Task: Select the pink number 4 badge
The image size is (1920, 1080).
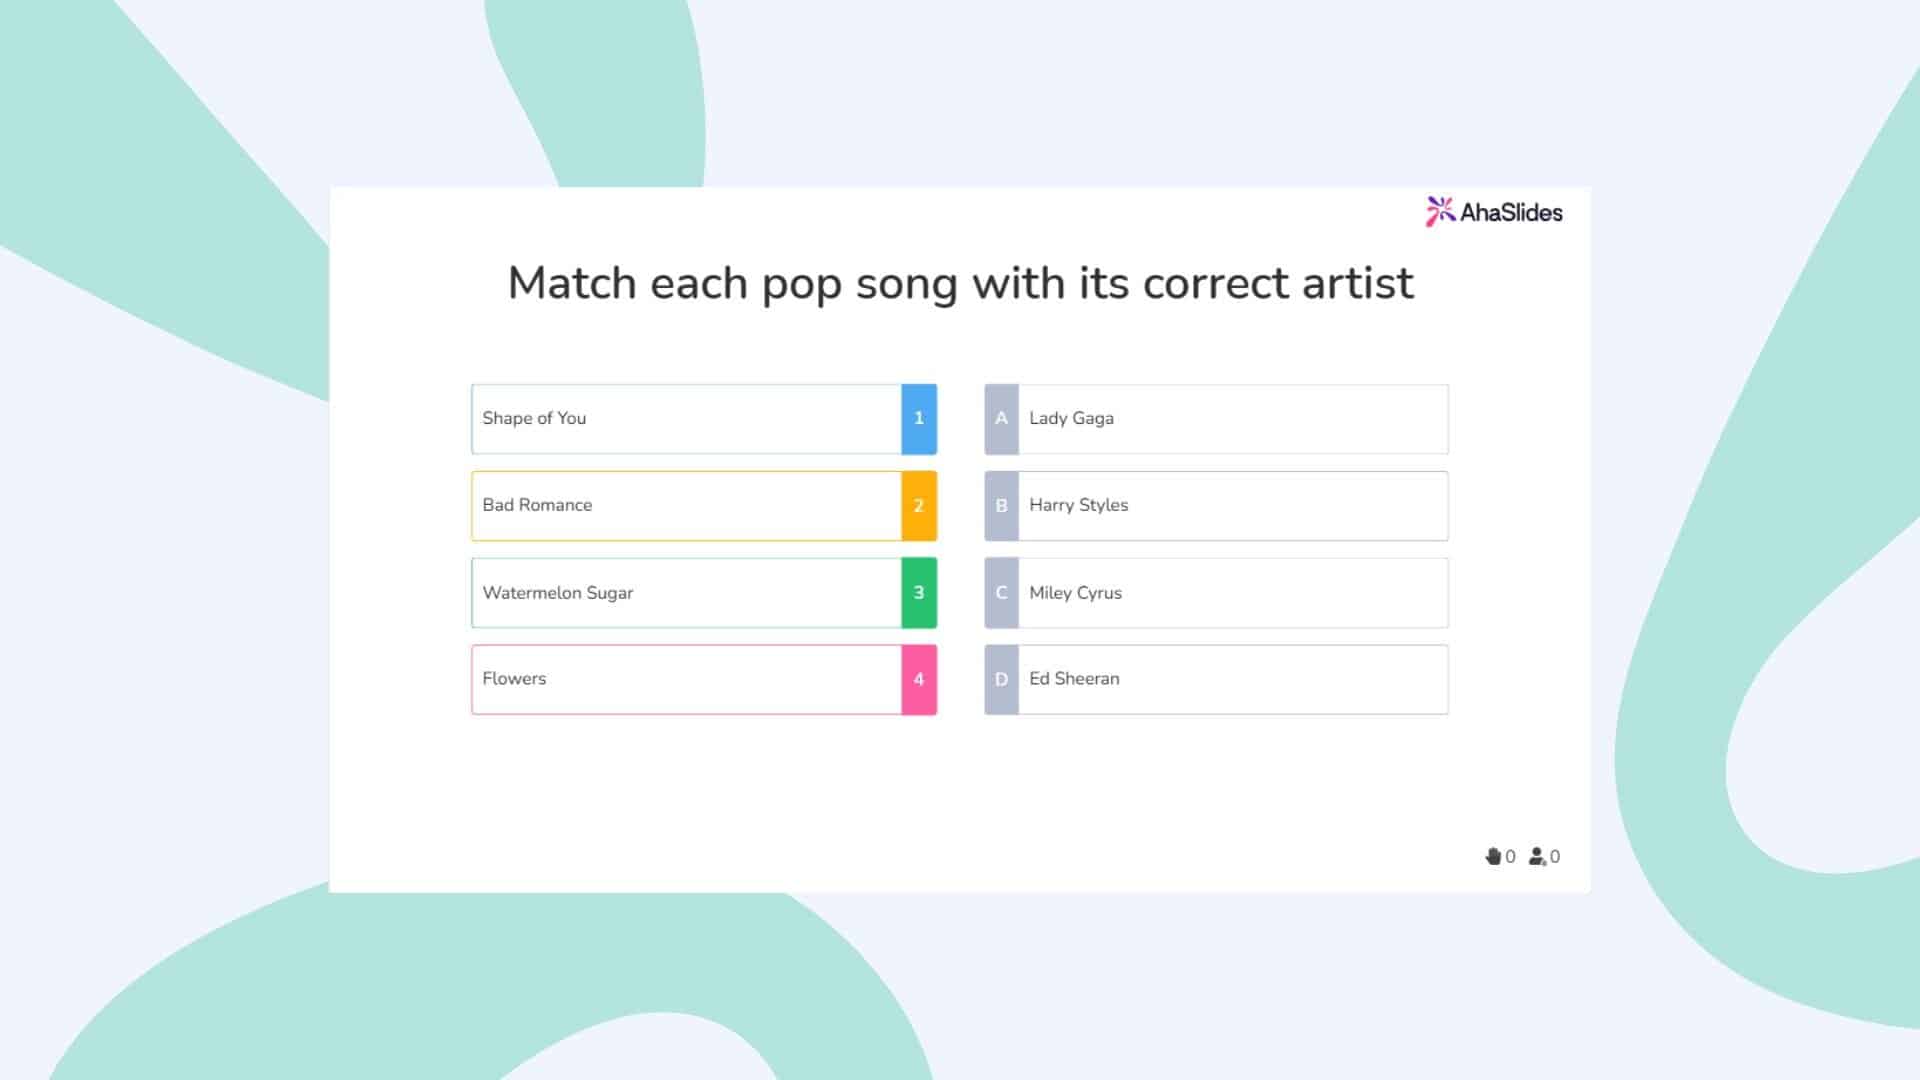Action: [x=918, y=679]
